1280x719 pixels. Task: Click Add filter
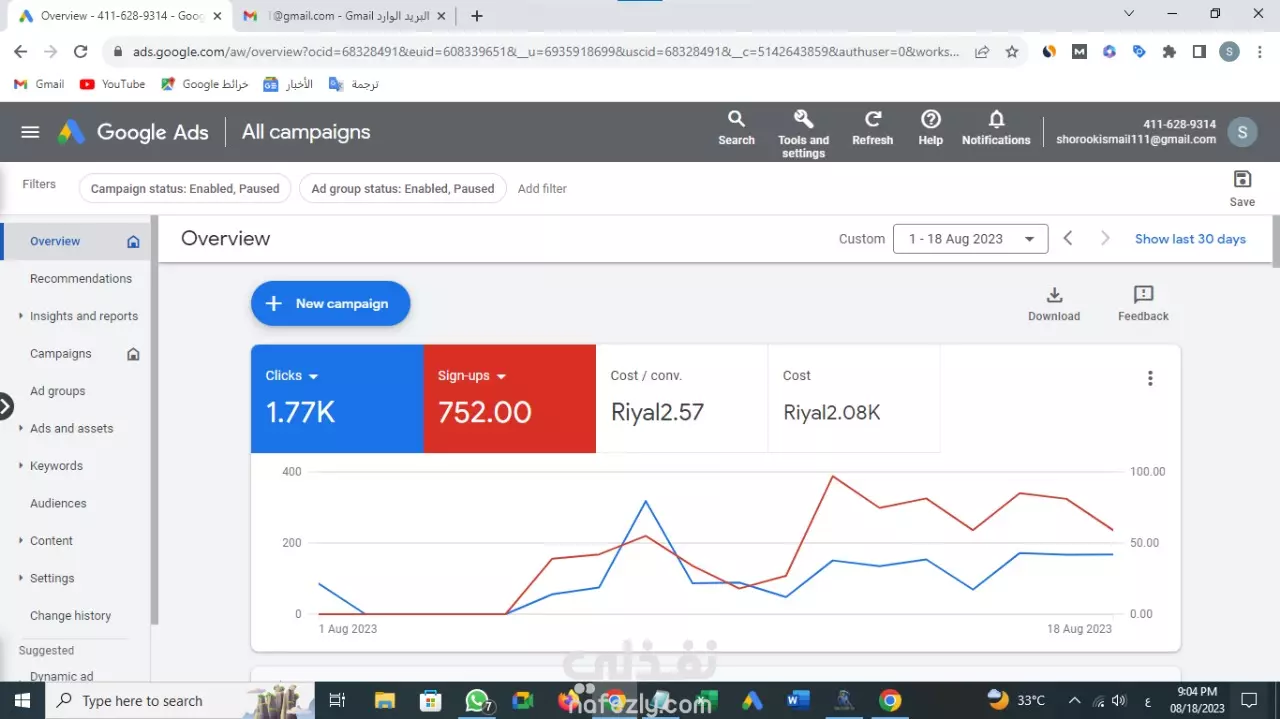542,188
